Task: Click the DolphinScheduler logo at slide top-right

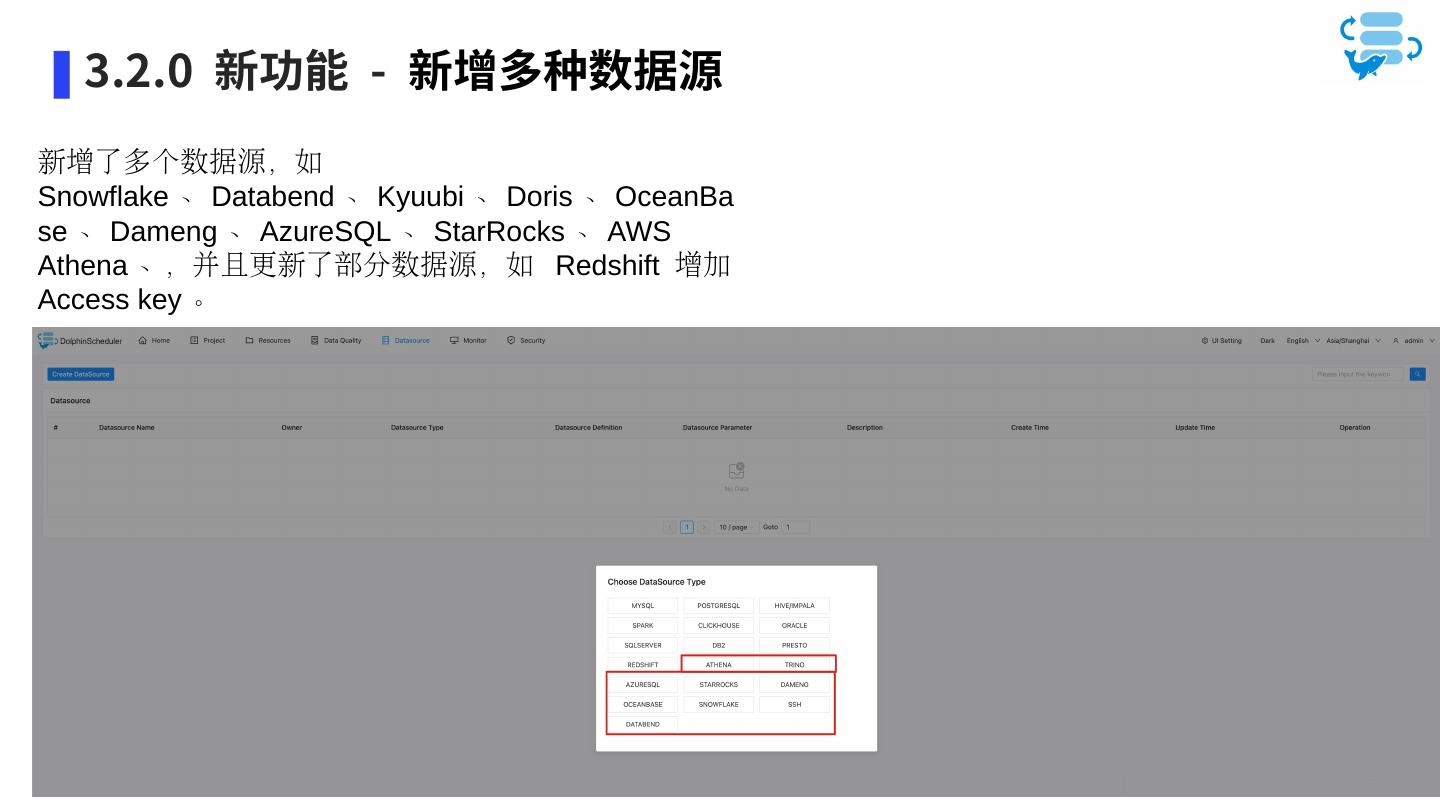Action: [1381, 45]
